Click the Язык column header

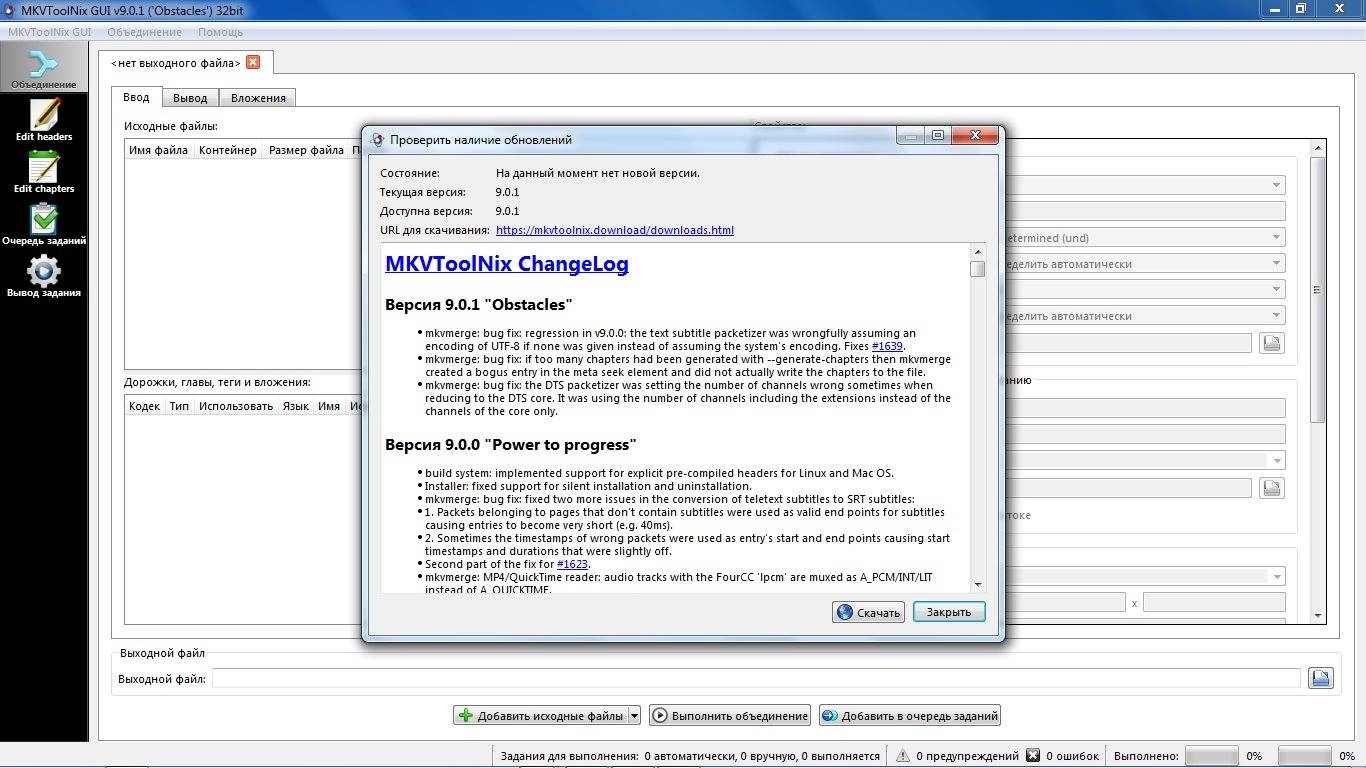[295, 406]
